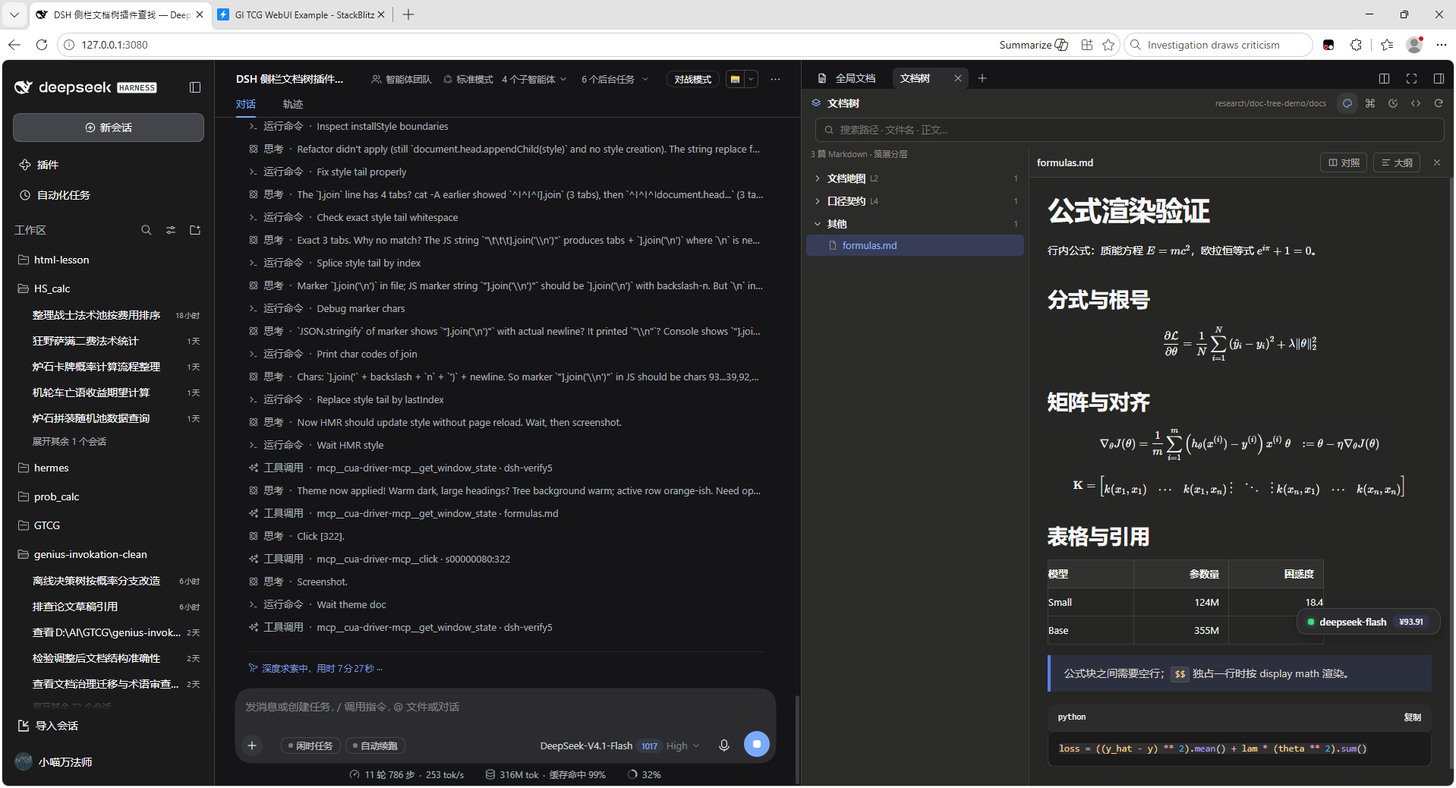The height and width of the screenshot is (788, 1456).
Task: Add attachment with plus button in composer
Action: click(x=252, y=745)
